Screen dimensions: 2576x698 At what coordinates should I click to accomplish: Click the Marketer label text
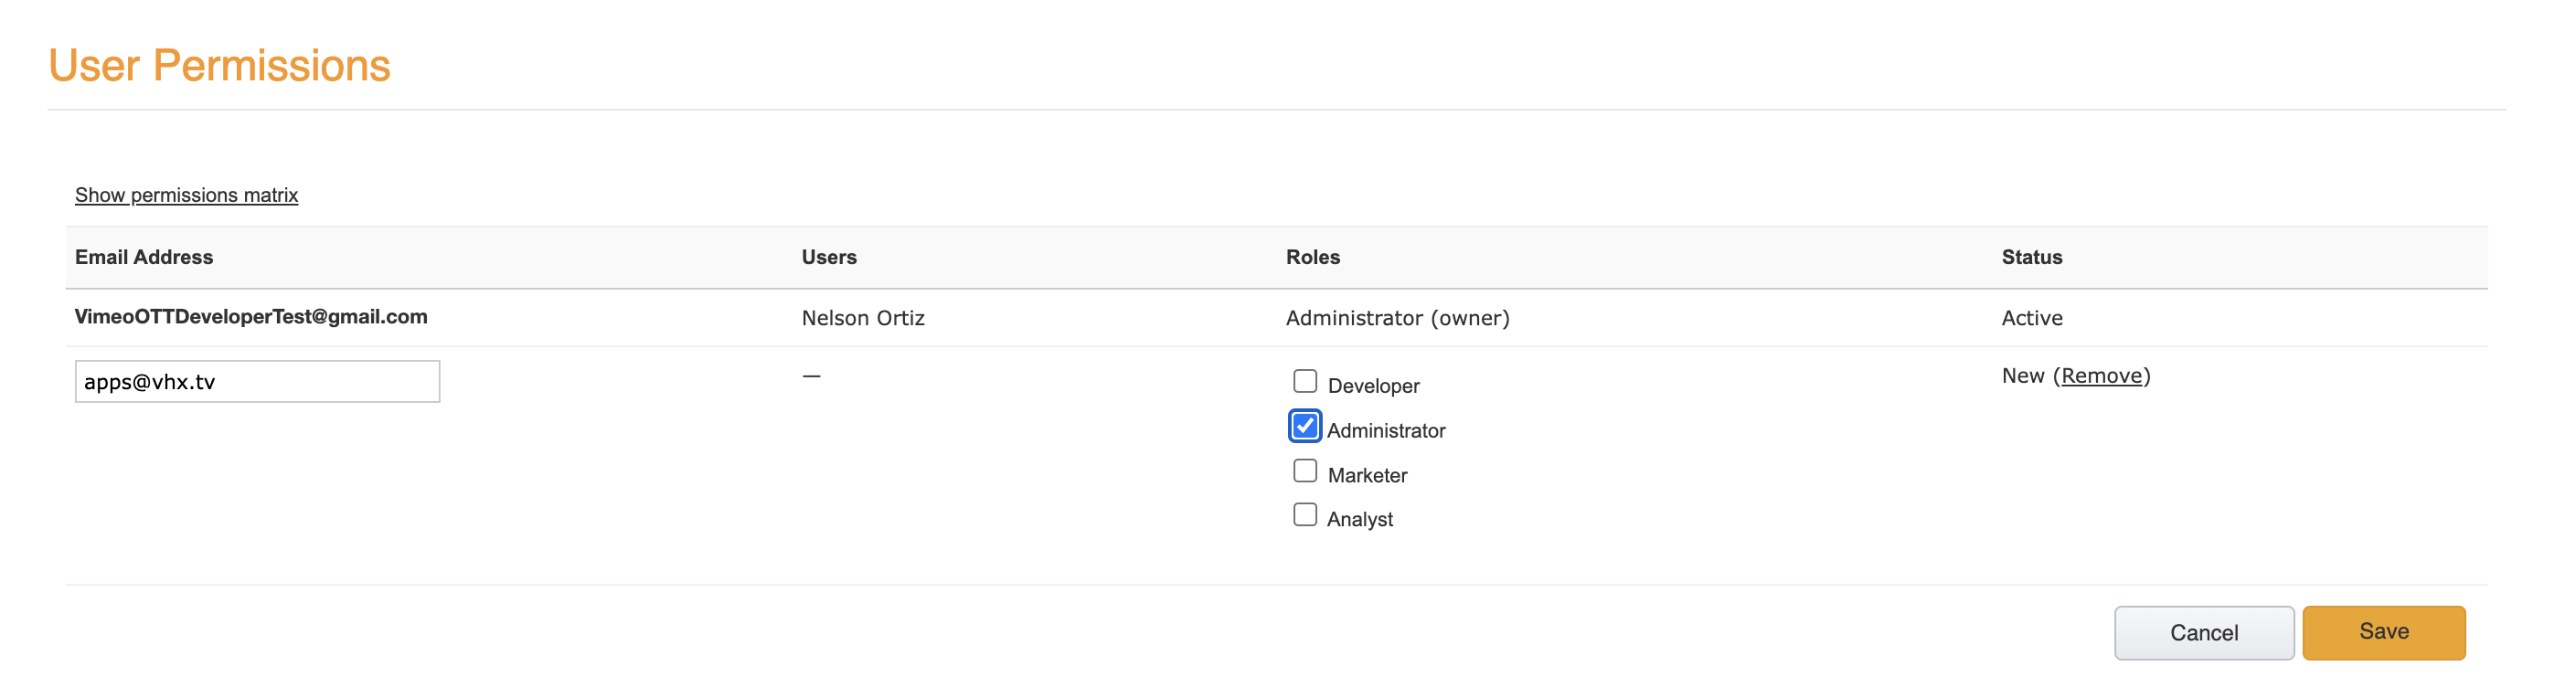pos(1367,476)
